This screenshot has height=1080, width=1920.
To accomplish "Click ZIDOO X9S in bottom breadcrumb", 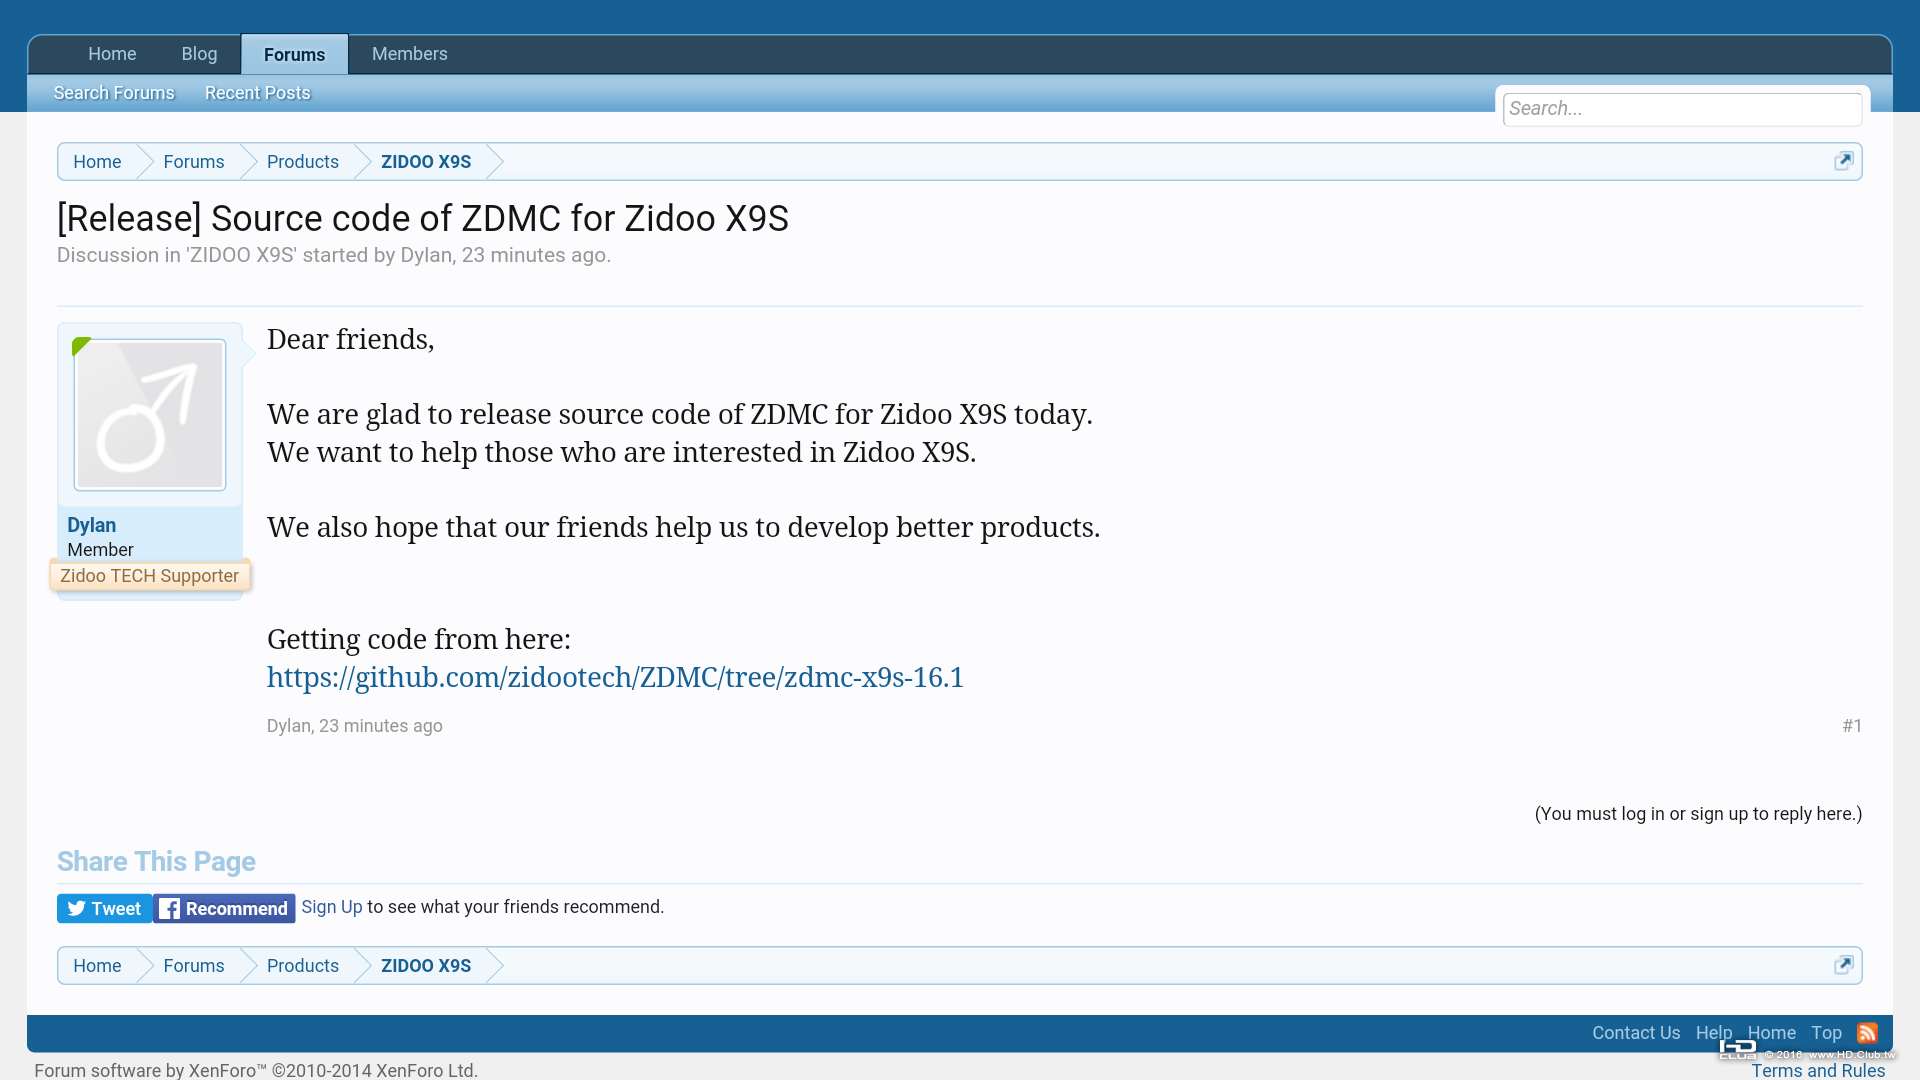I will [x=425, y=966].
